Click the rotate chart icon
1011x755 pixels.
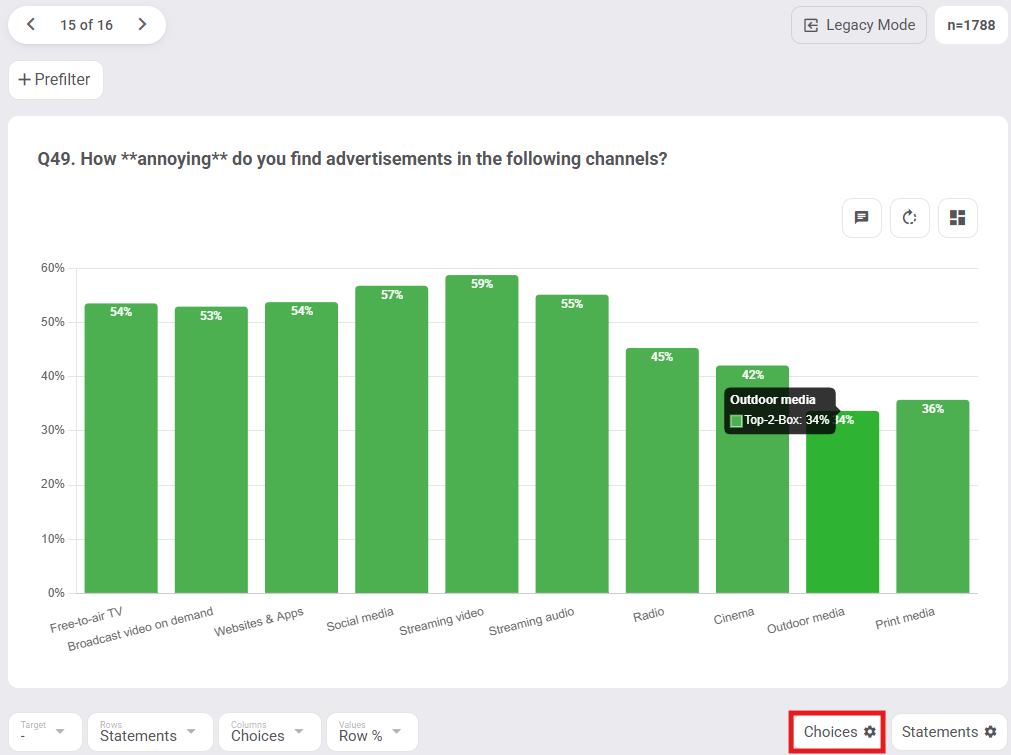pyautogui.click(x=909, y=218)
